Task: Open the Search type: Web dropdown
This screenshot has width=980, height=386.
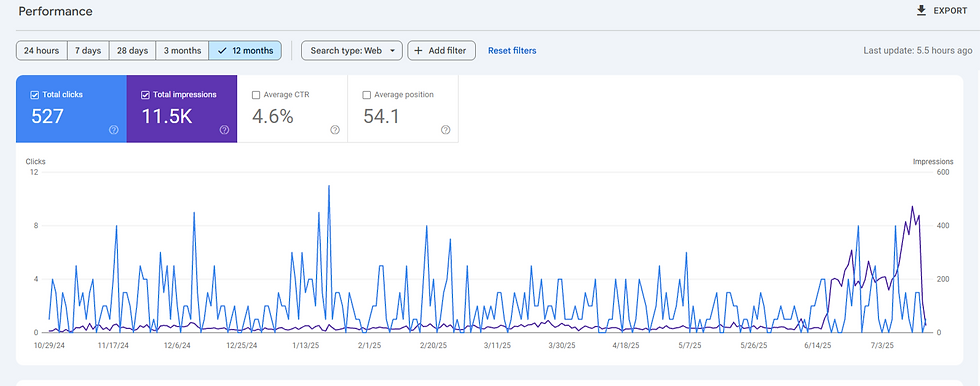Action: [352, 51]
